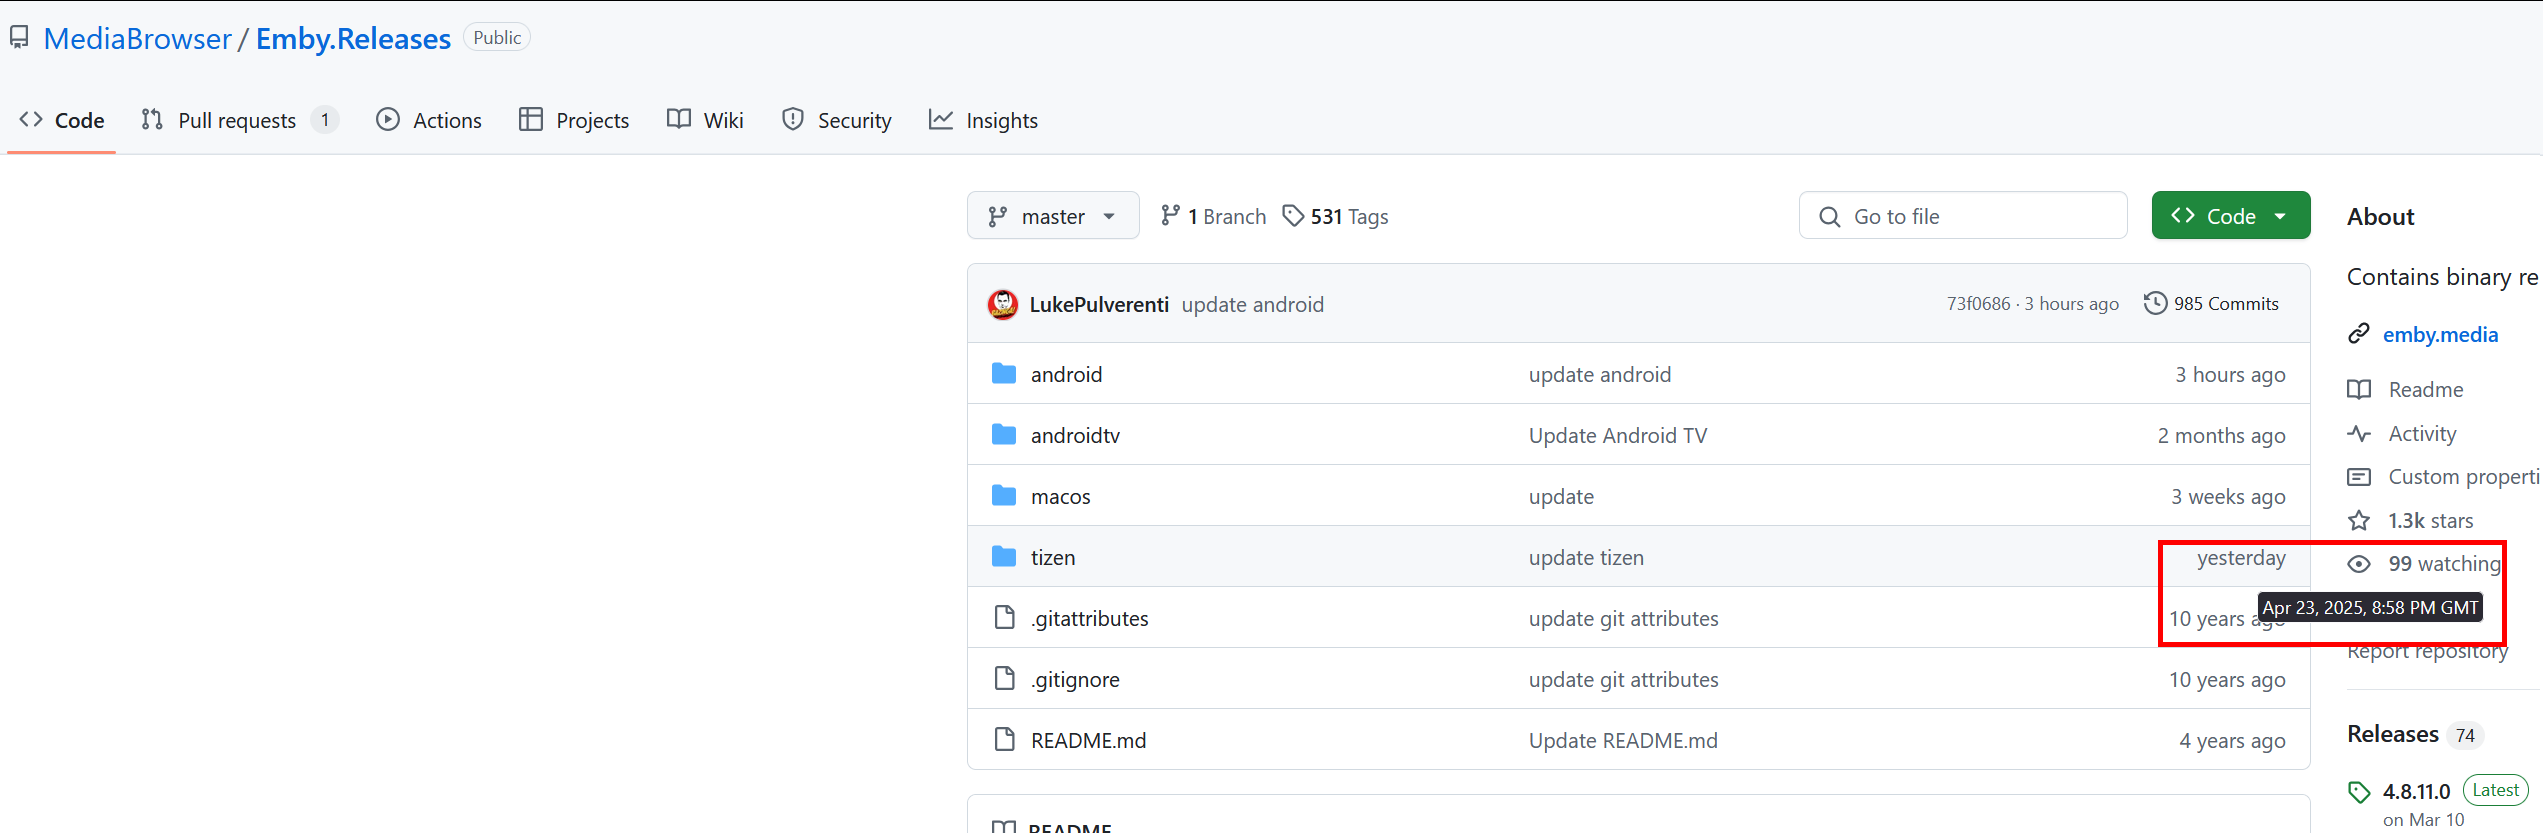Screen dimensions: 2543x833
Task: Click the README.md file icon
Action: [1004, 740]
